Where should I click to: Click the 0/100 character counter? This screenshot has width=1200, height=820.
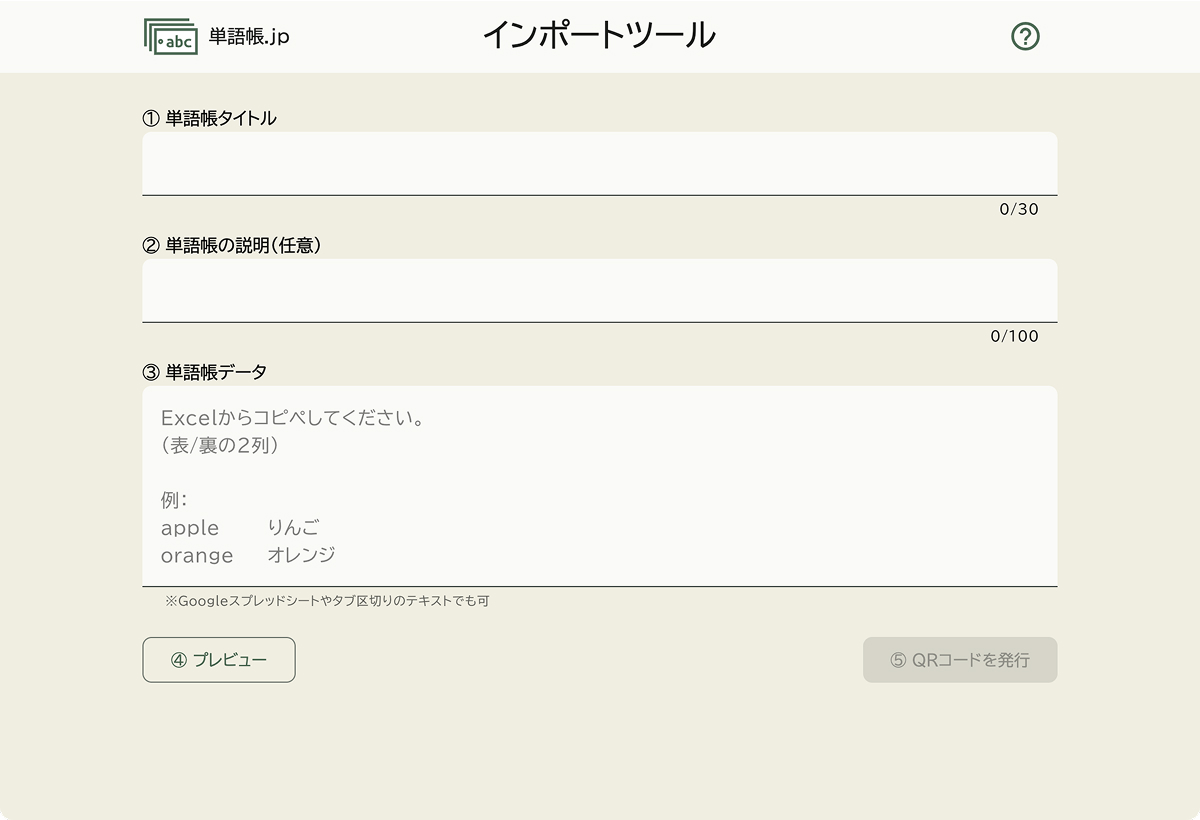(x=1014, y=337)
